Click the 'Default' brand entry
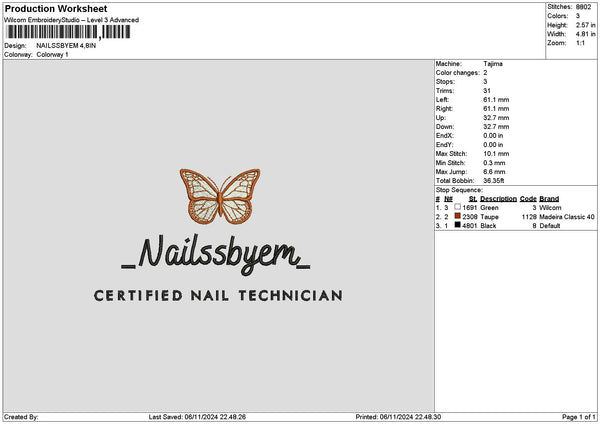This screenshot has width=600, height=424. [550, 226]
